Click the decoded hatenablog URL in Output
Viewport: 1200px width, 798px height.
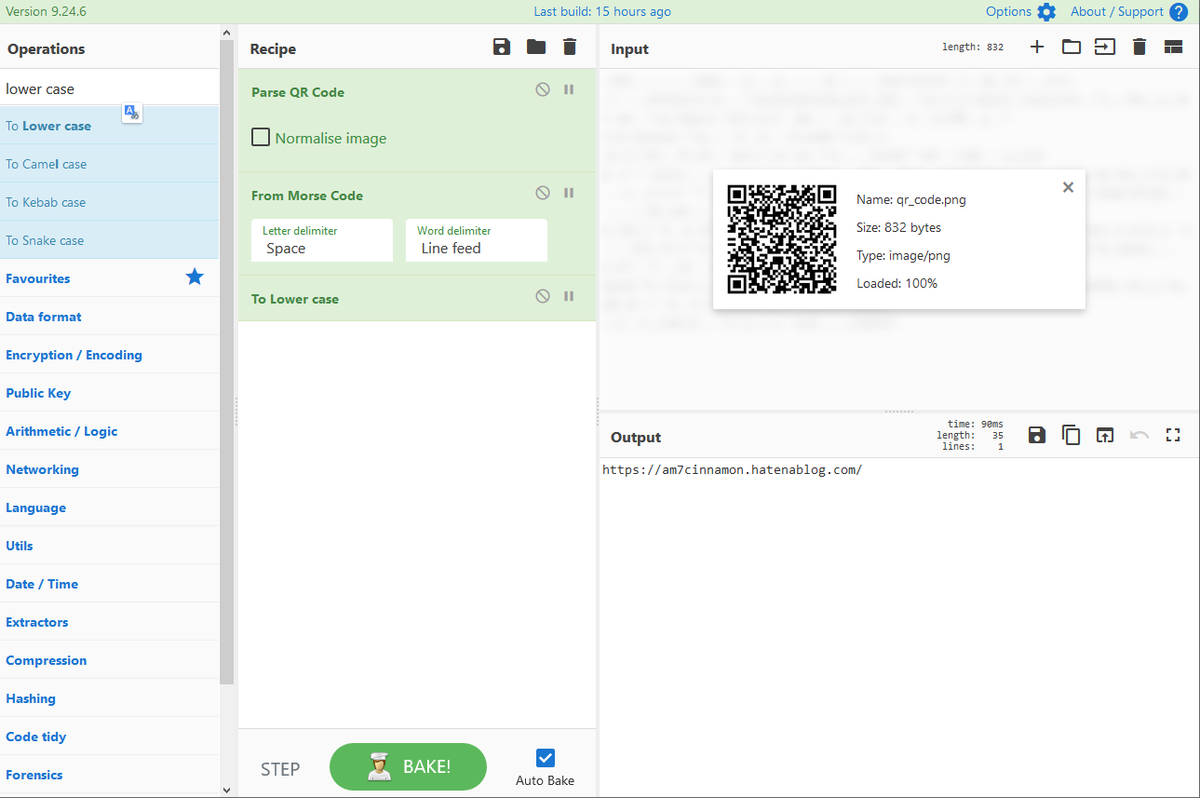pos(732,469)
